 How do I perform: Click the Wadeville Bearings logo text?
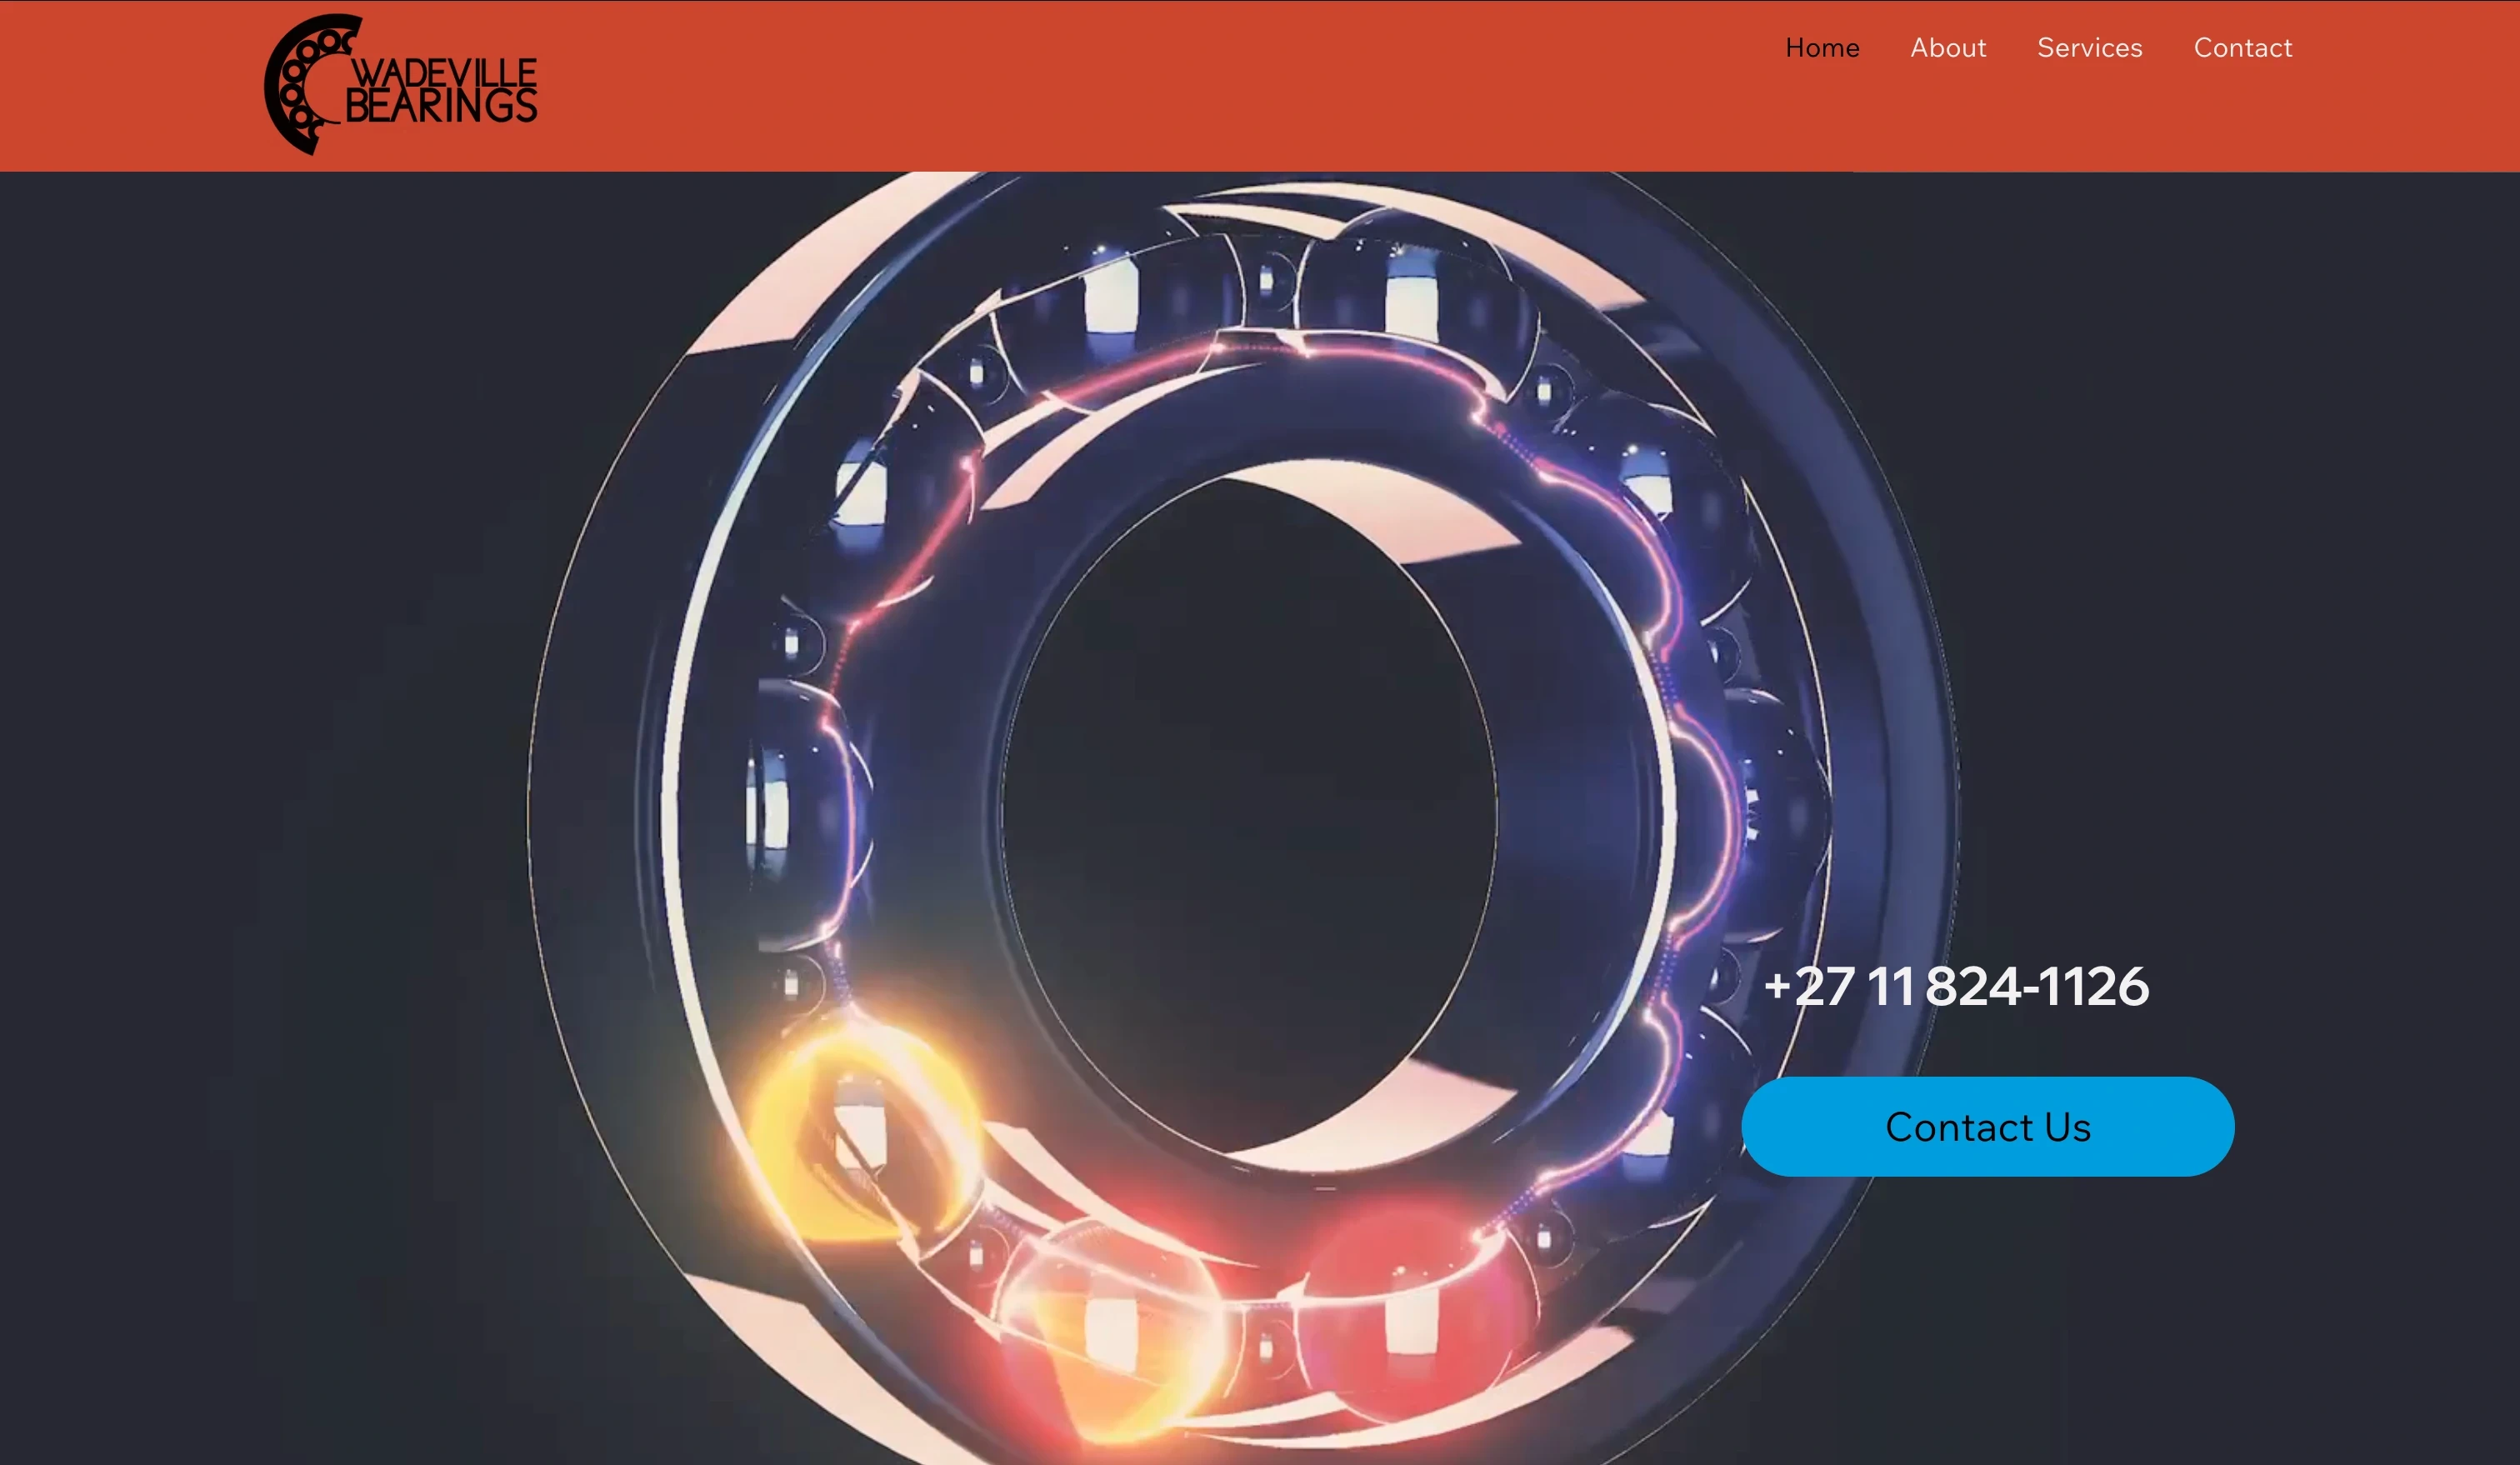(x=441, y=91)
